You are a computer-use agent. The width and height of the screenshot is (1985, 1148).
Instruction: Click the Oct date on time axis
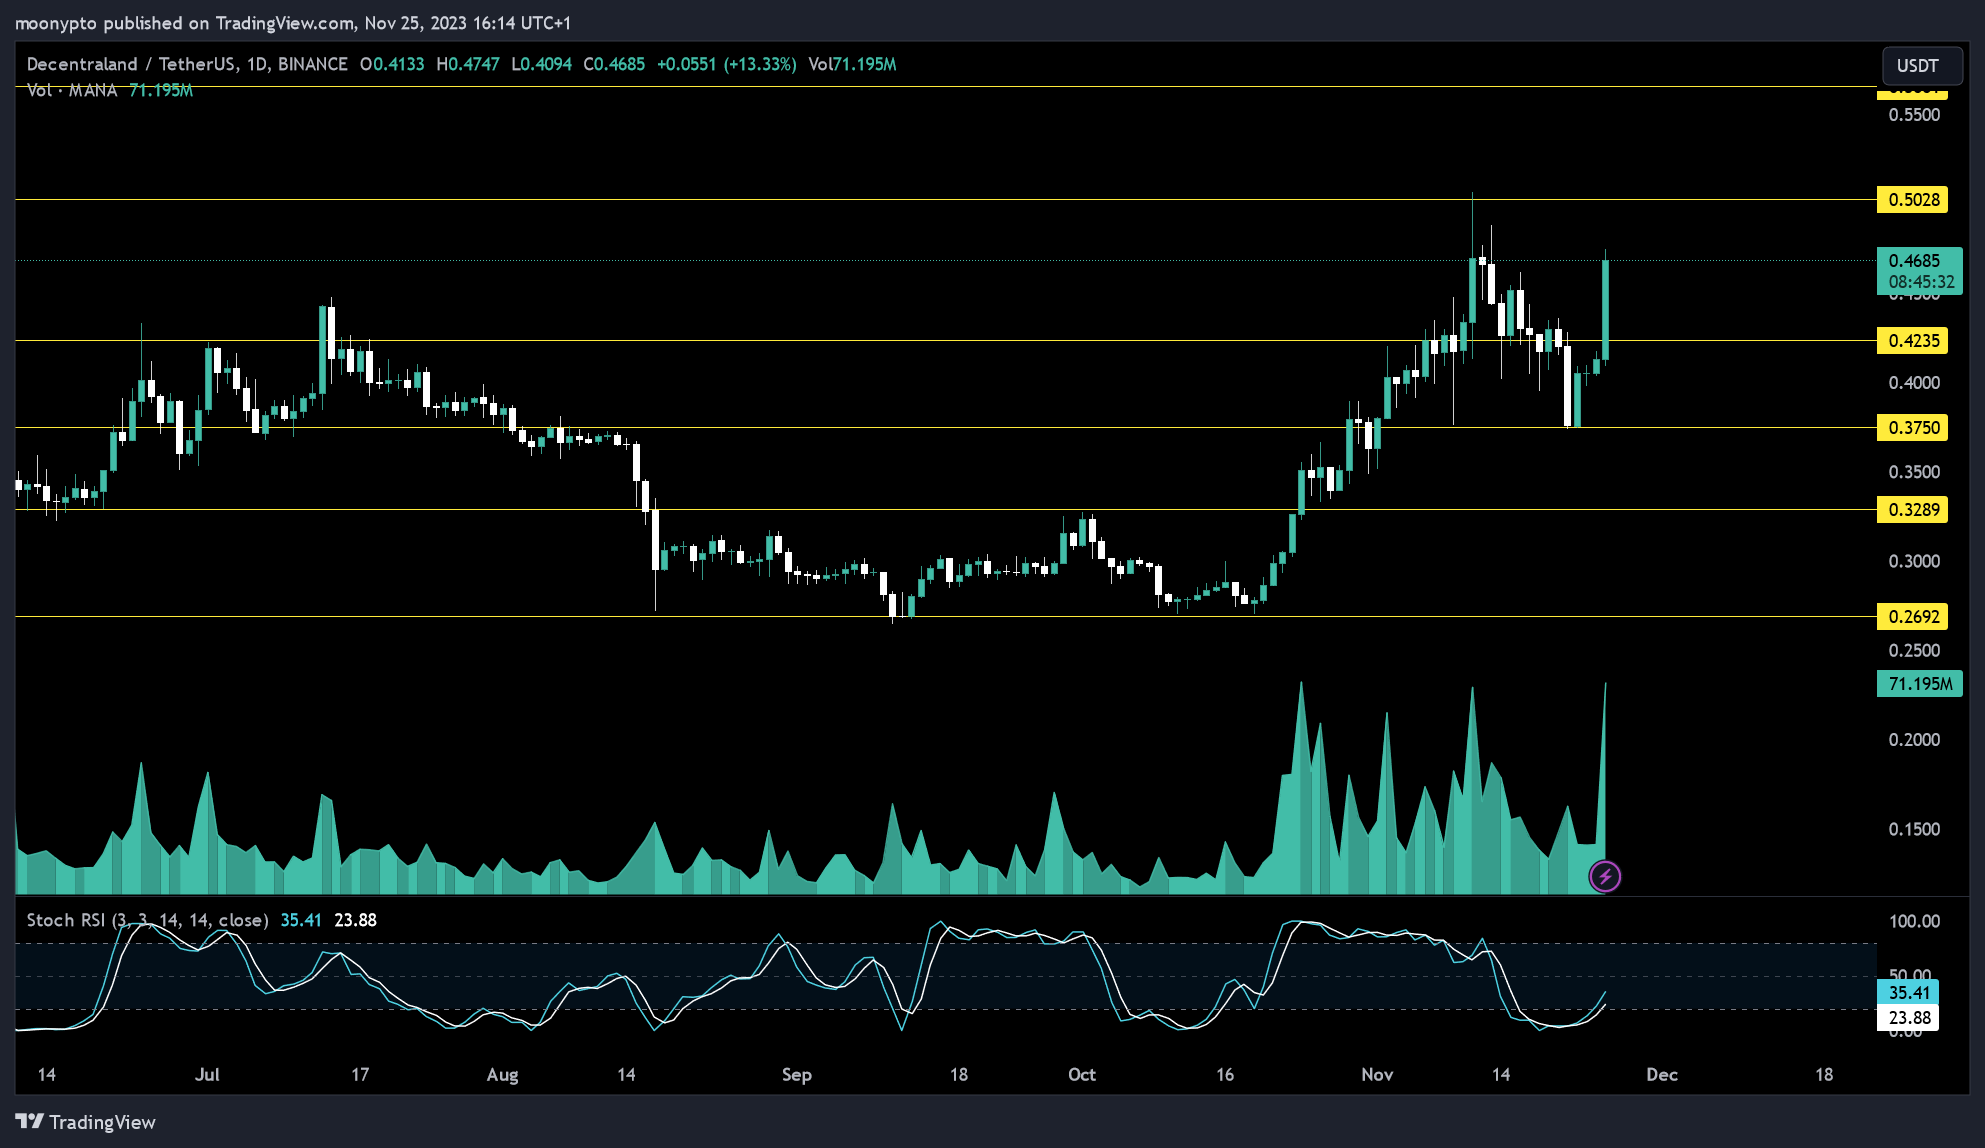1082,1075
